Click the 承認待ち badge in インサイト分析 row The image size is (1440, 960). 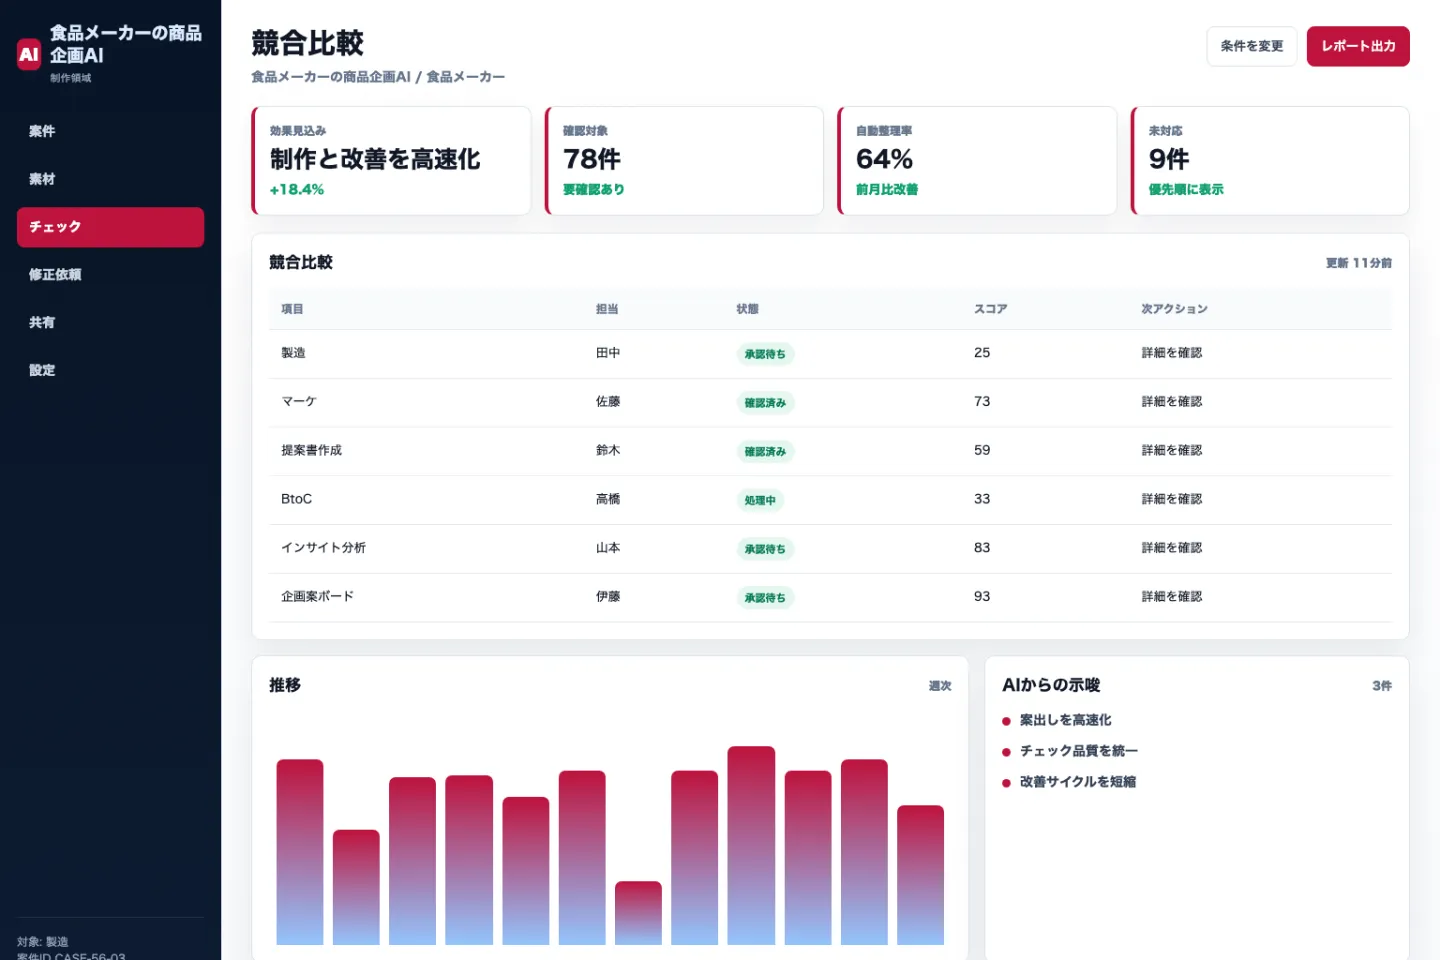(x=765, y=549)
